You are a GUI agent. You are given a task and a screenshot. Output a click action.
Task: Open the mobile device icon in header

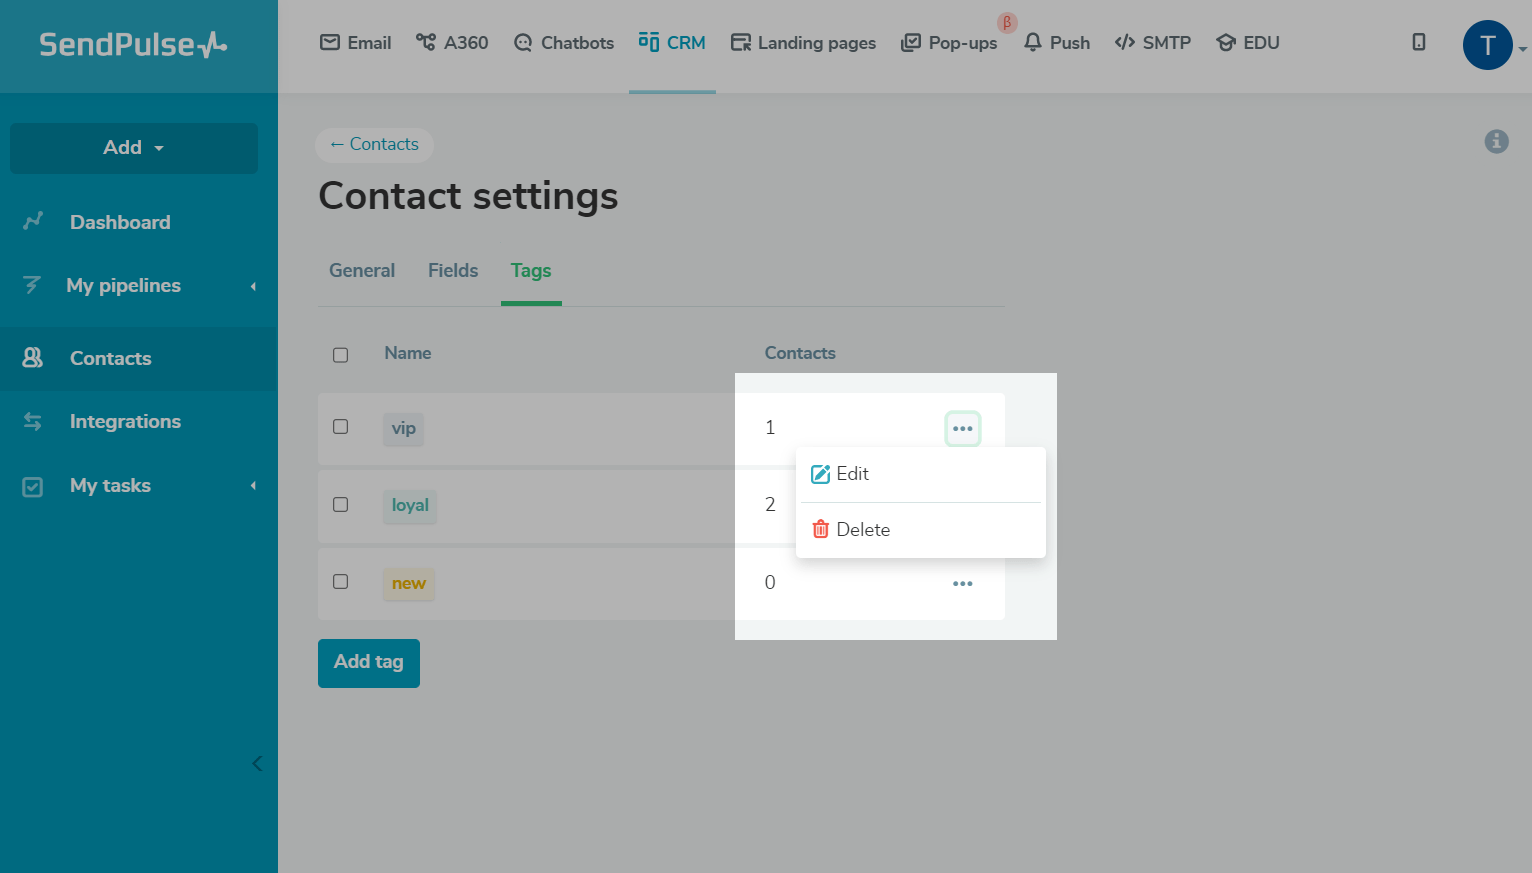[1418, 42]
